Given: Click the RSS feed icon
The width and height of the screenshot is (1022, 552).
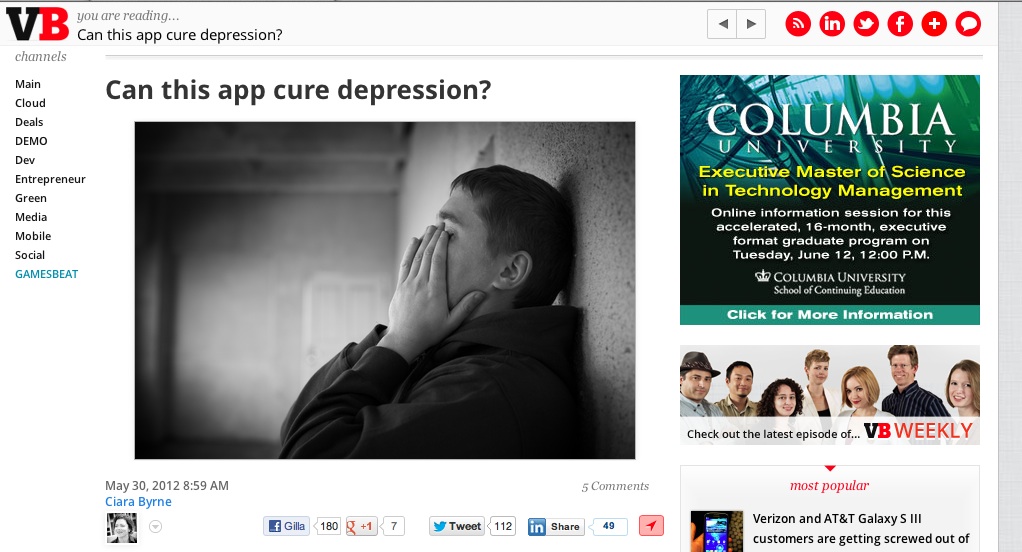Looking at the screenshot, I should pos(798,24).
